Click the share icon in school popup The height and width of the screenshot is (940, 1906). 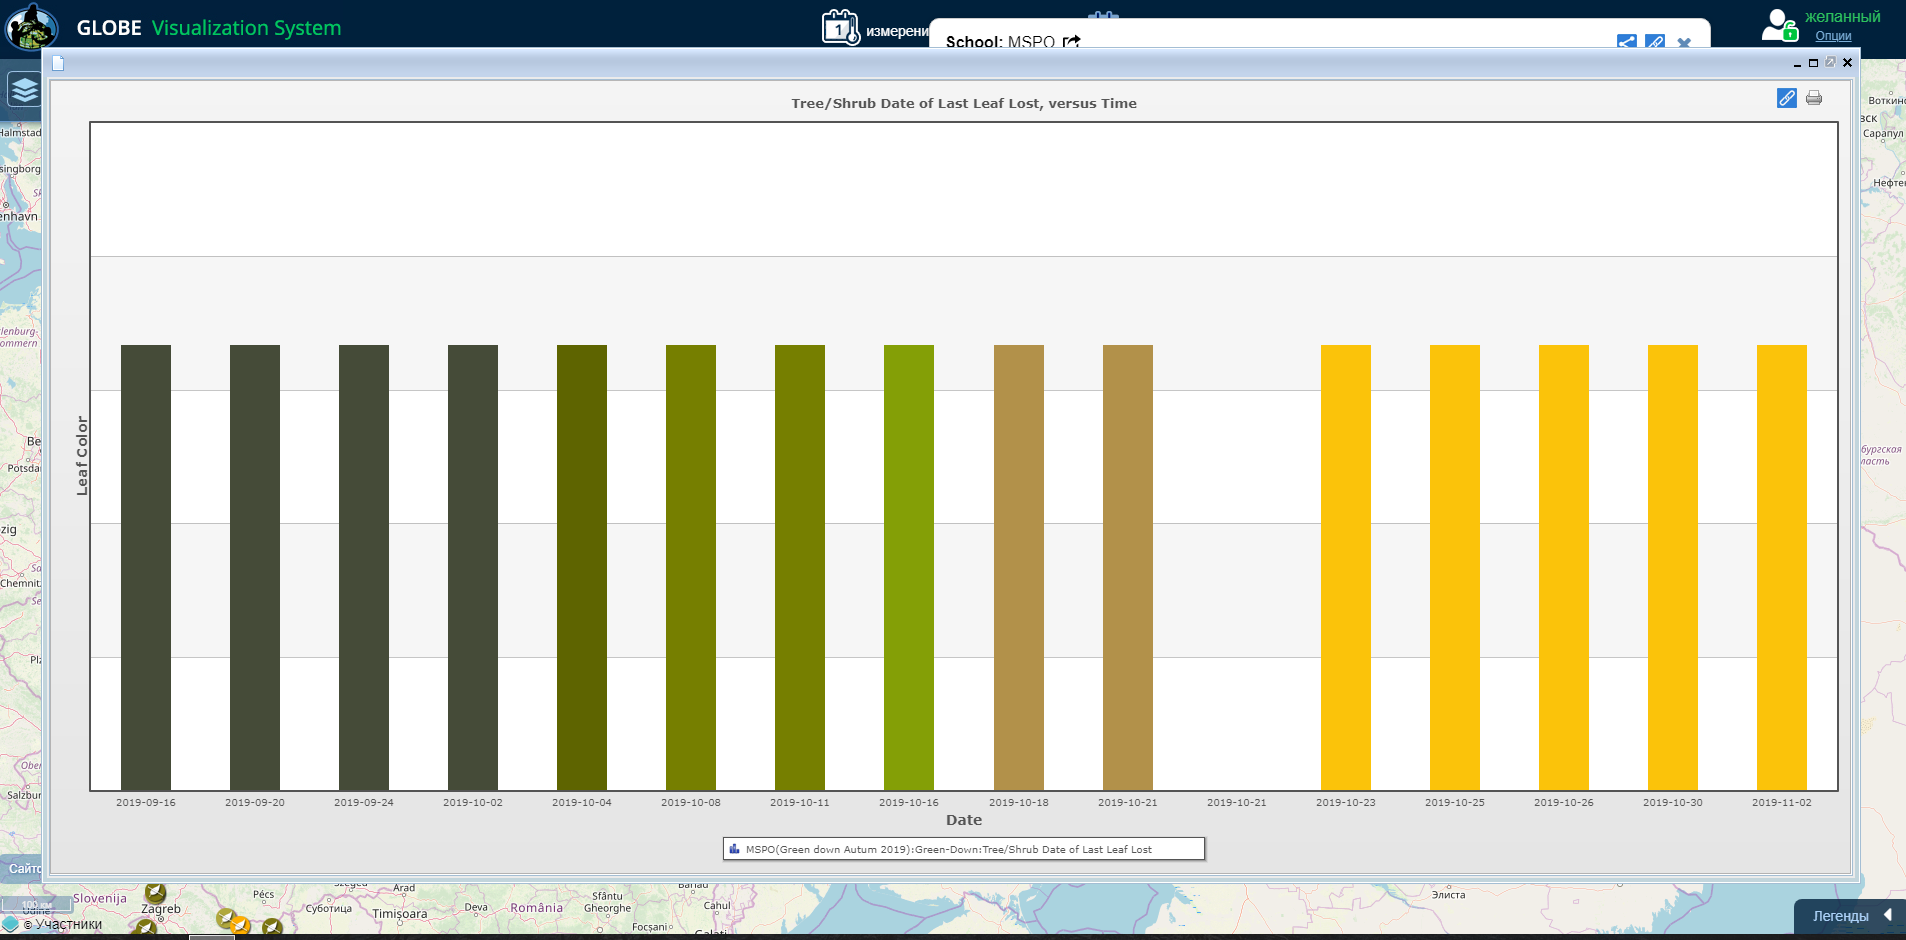1627,42
